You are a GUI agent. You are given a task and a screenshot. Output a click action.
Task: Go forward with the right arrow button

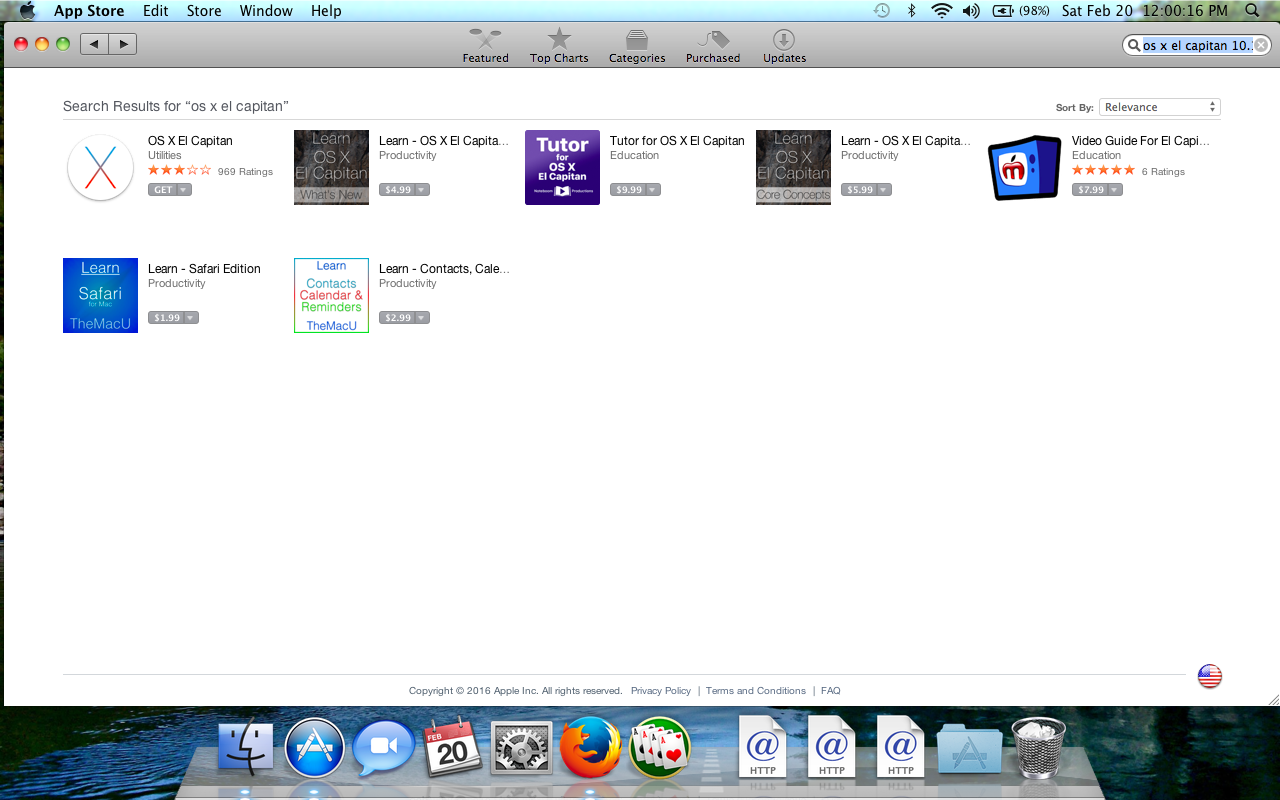[x=123, y=44]
